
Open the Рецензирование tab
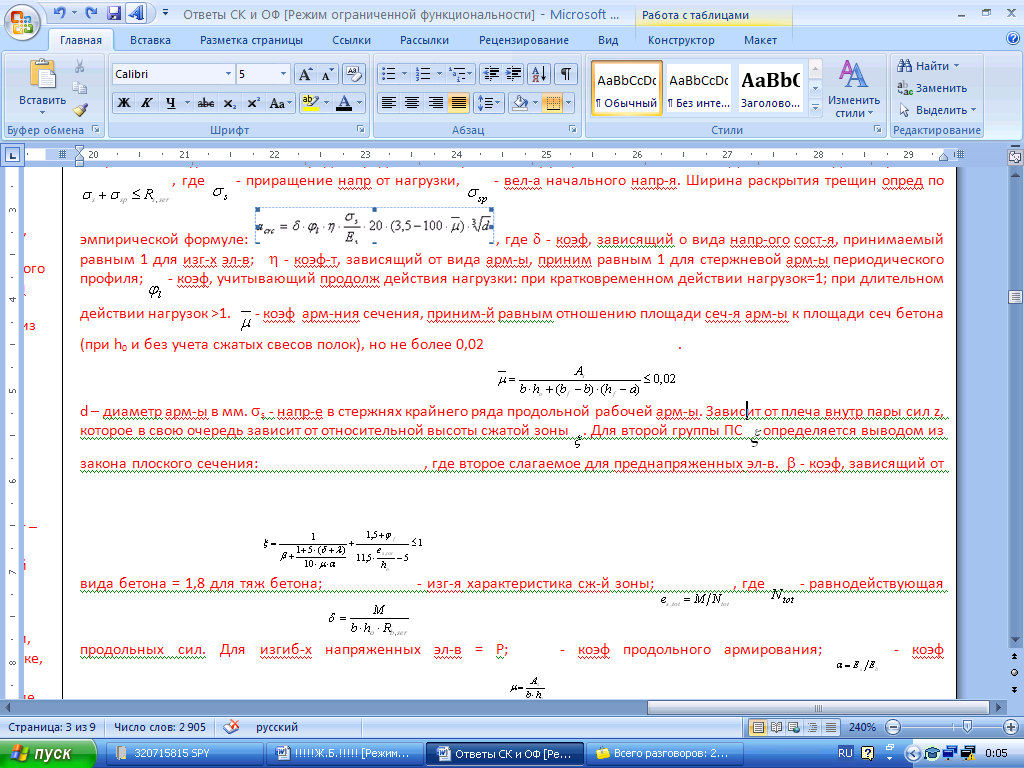[x=524, y=40]
